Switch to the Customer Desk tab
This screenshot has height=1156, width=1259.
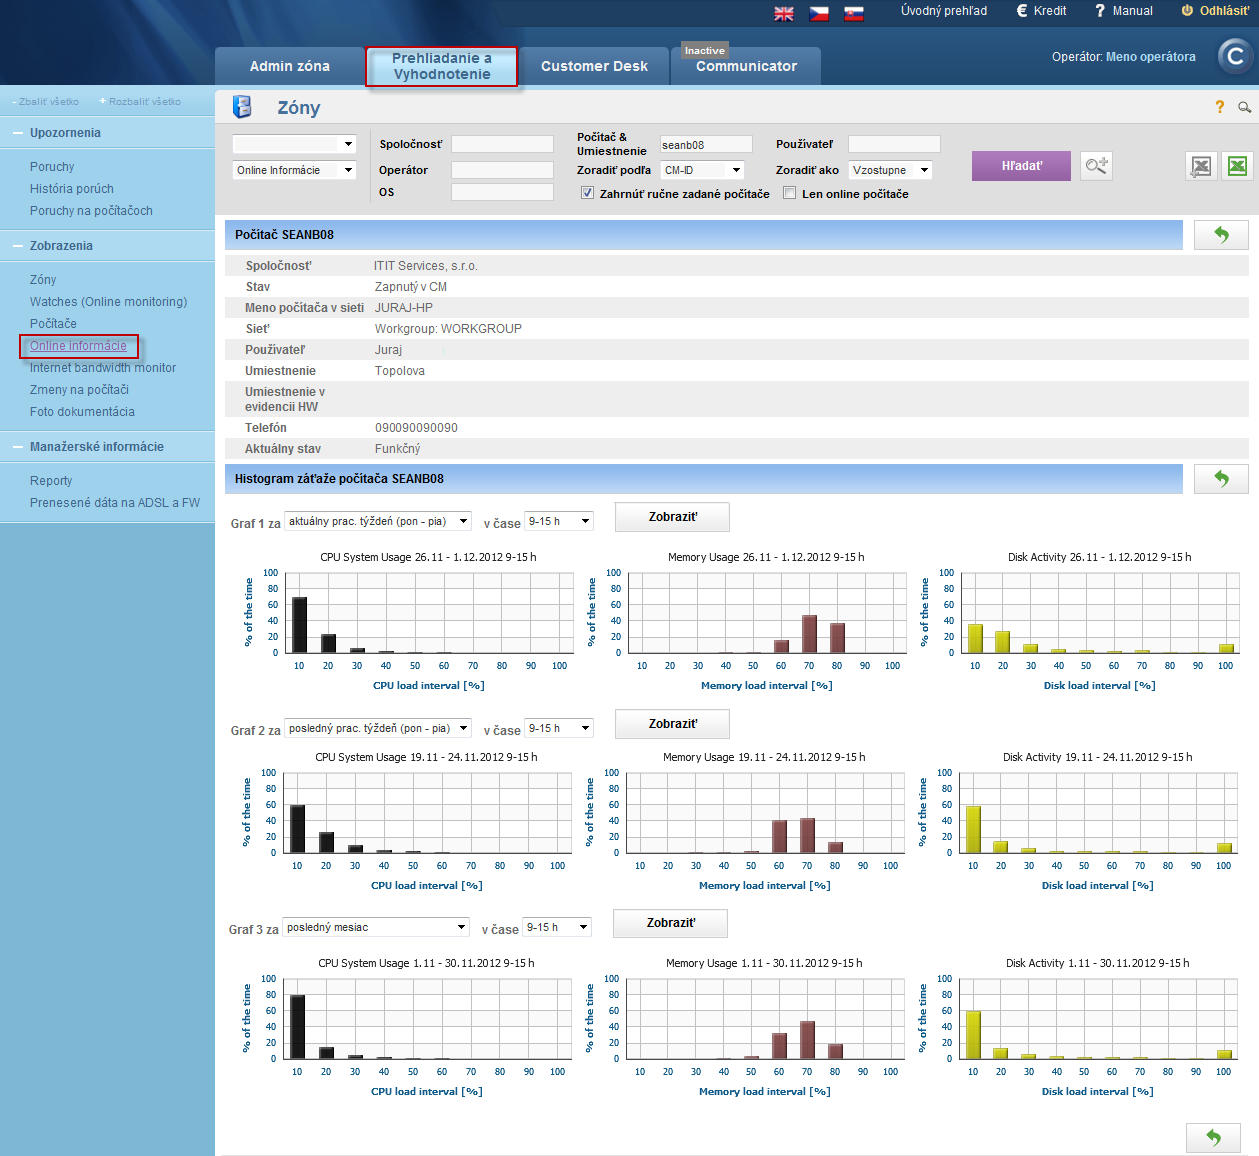594,66
